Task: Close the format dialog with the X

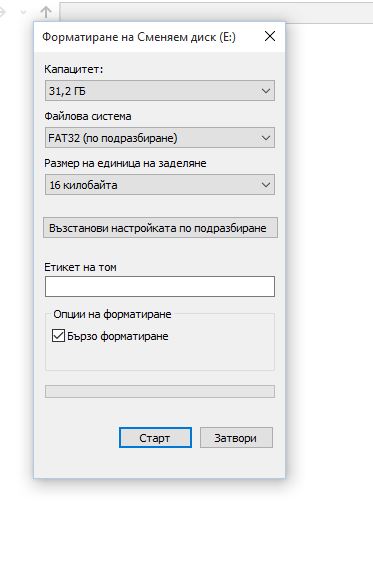Action: point(270,36)
